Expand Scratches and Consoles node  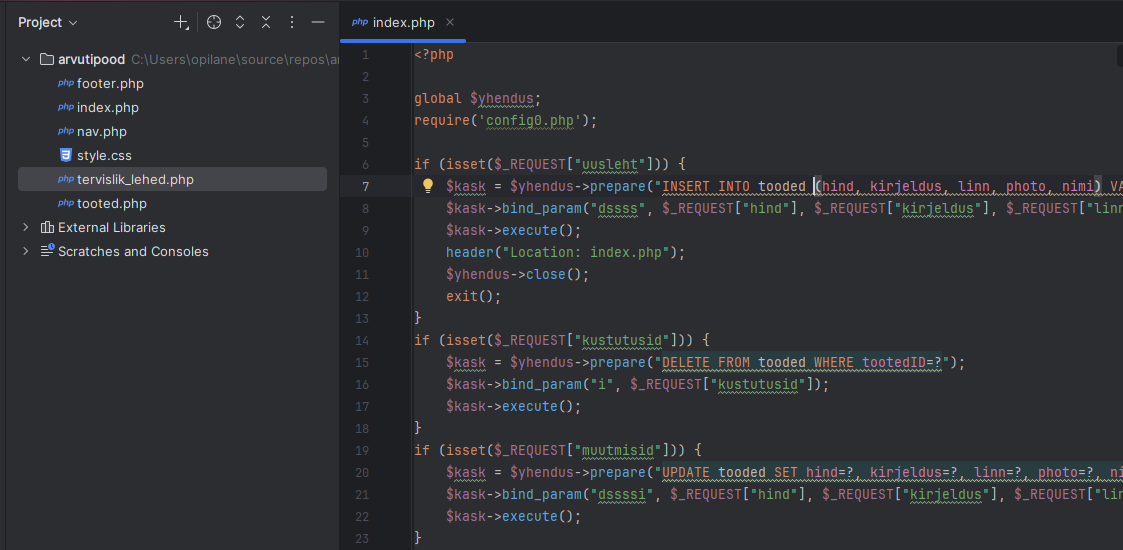coord(27,252)
